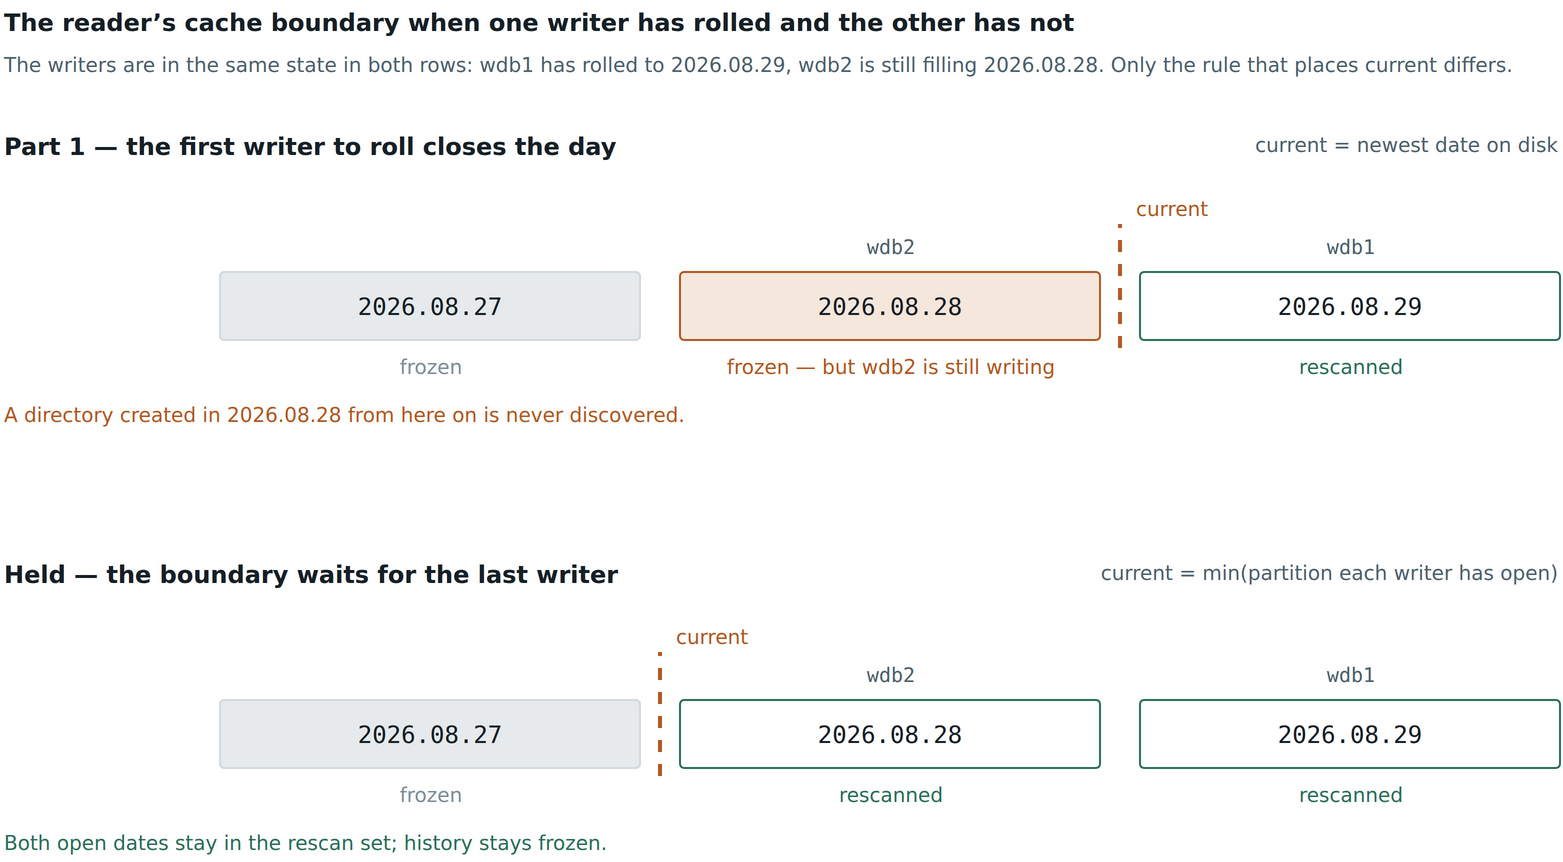
Task: Click the dashed current boundary line in Held row
Action: 660,714
